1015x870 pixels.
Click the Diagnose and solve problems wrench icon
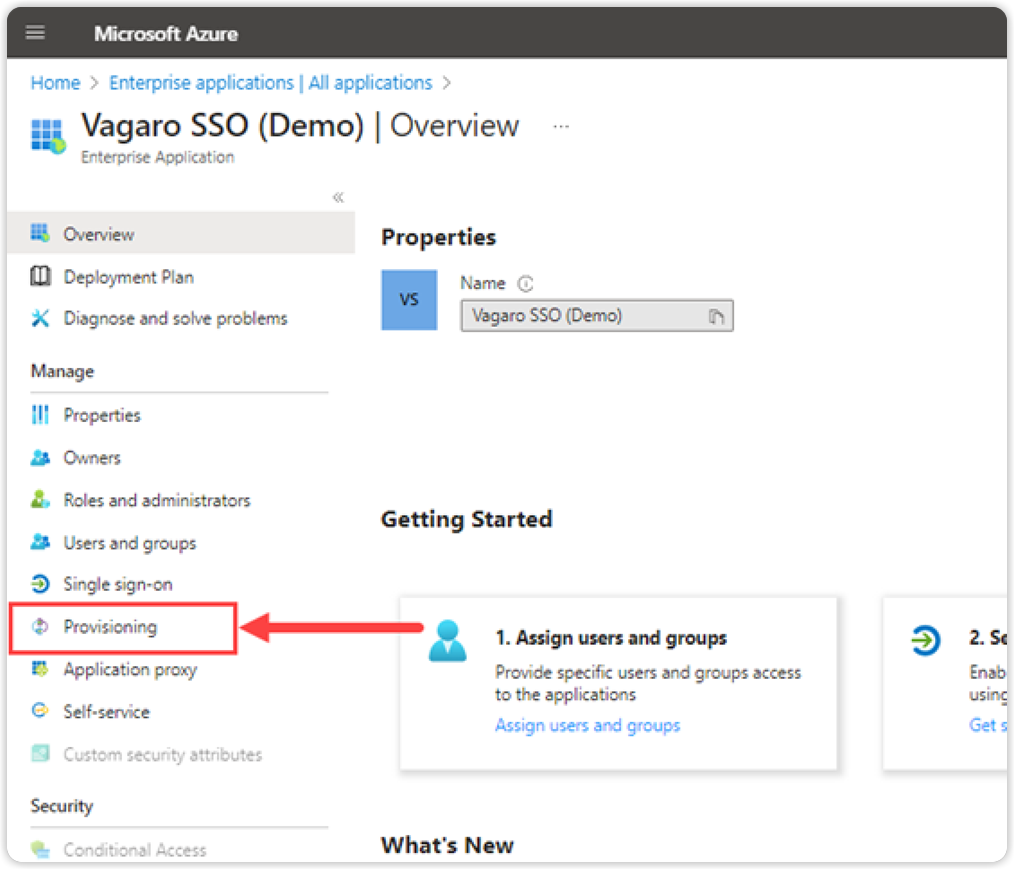(40, 318)
